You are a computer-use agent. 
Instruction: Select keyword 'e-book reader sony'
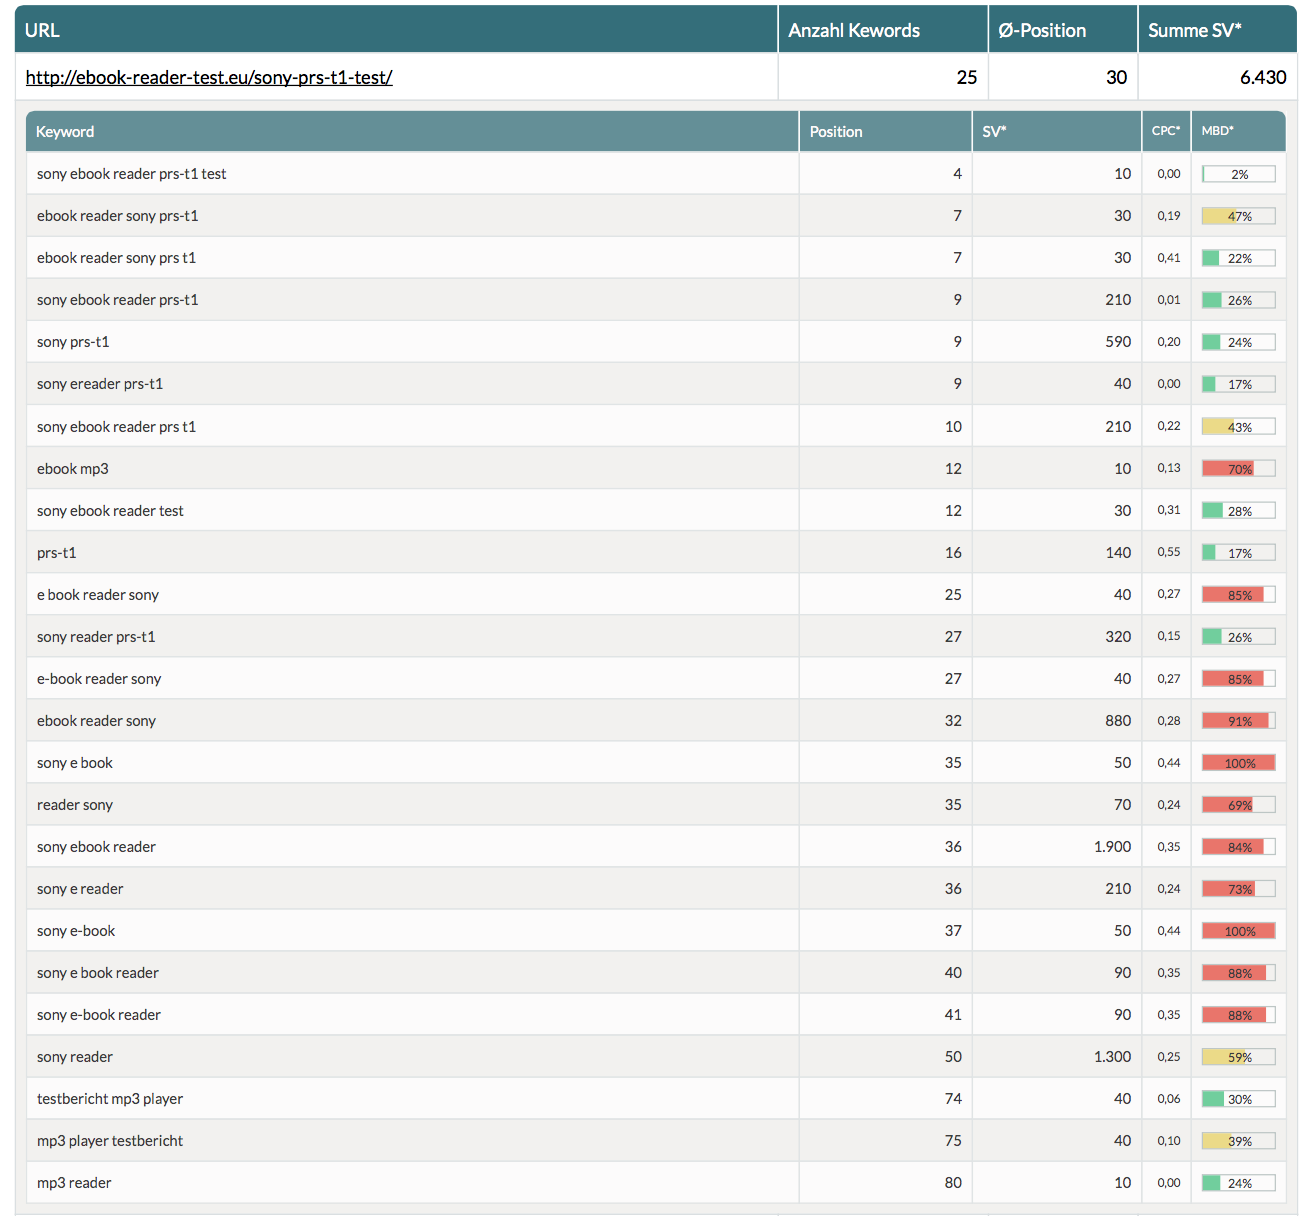click(99, 678)
